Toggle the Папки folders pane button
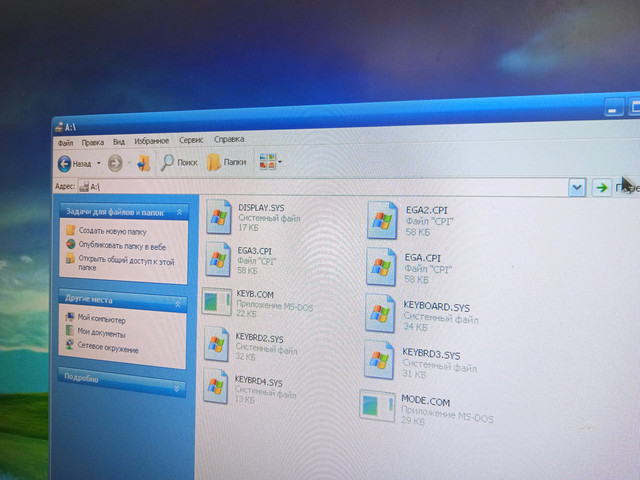640x480 pixels. pyautogui.click(x=227, y=162)
